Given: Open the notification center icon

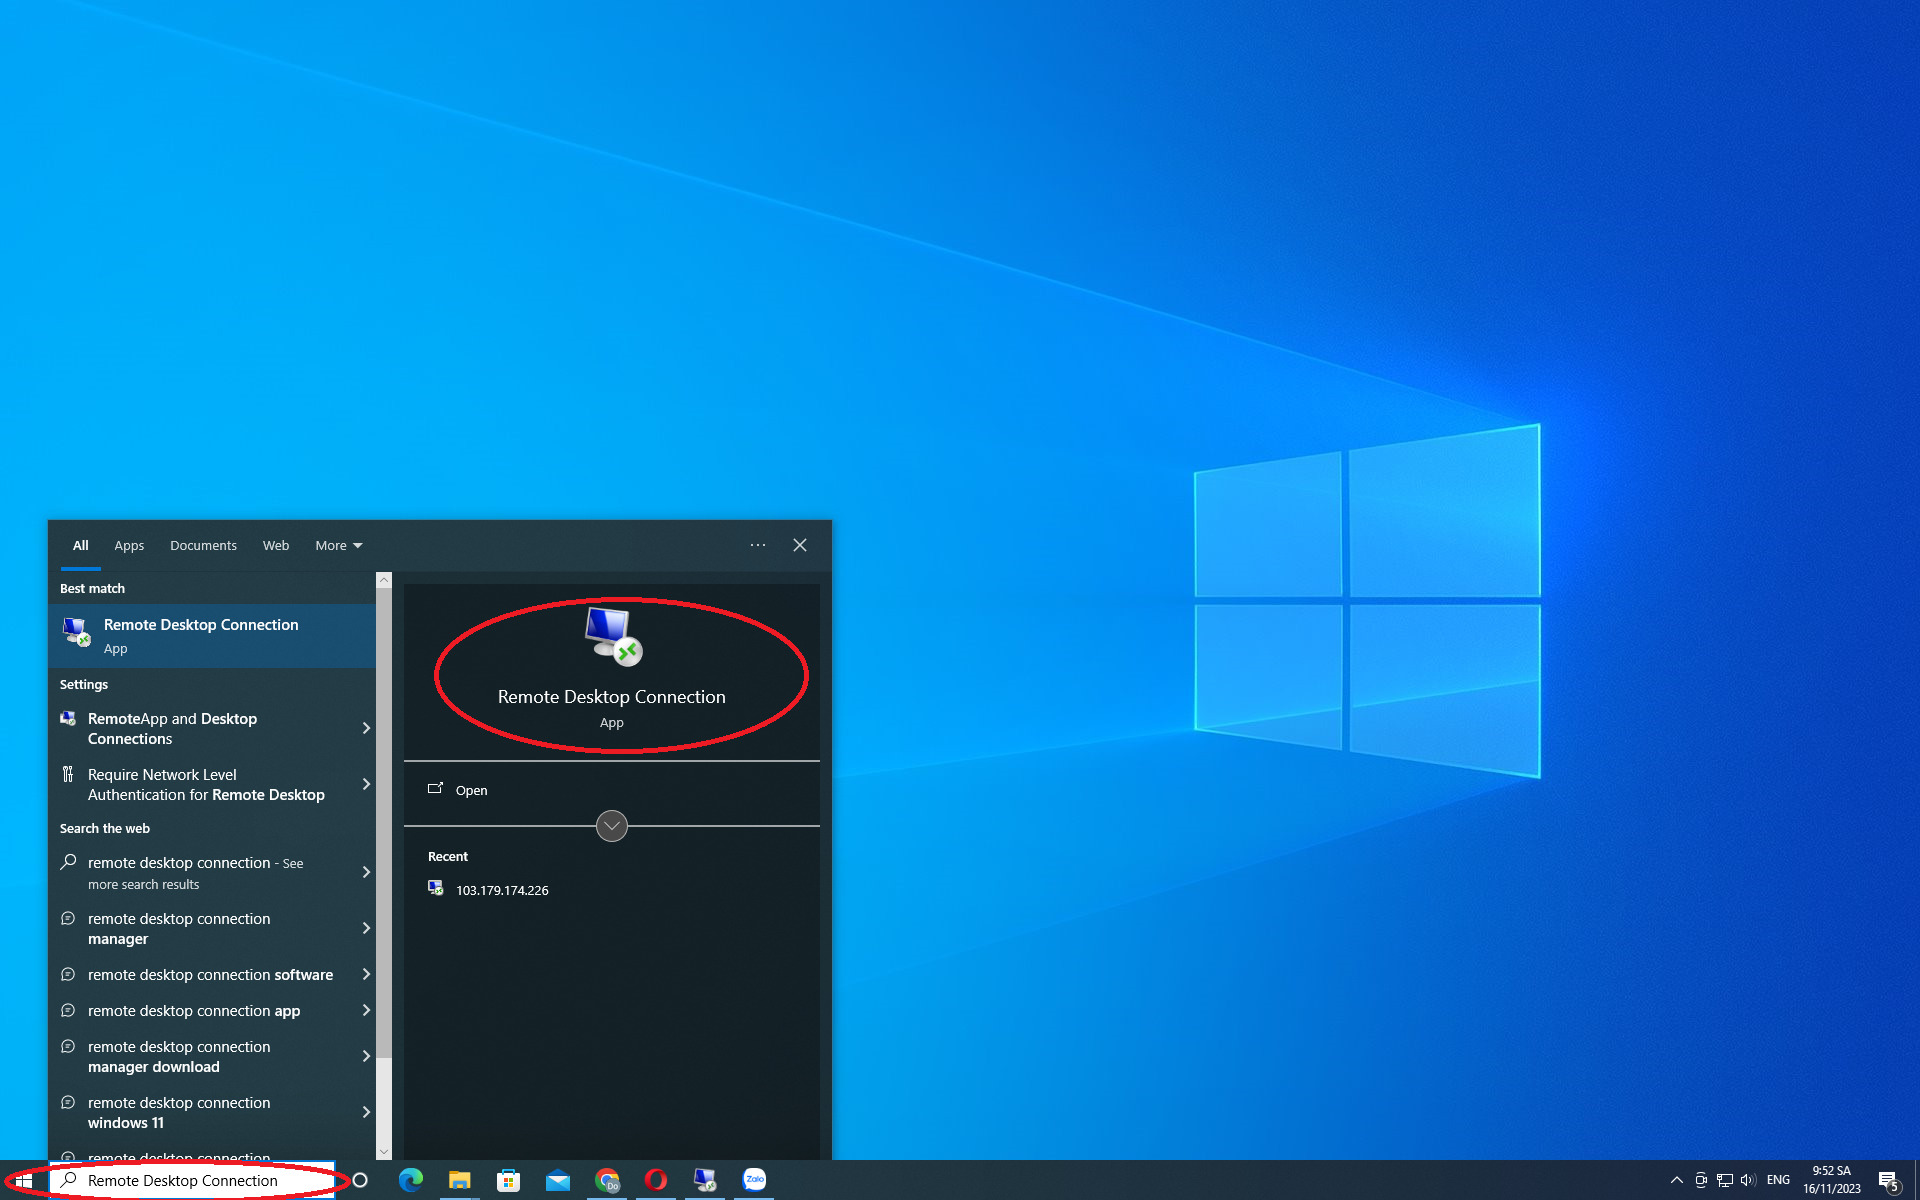Looking at the screenshot, I should coord(1888,1180).
